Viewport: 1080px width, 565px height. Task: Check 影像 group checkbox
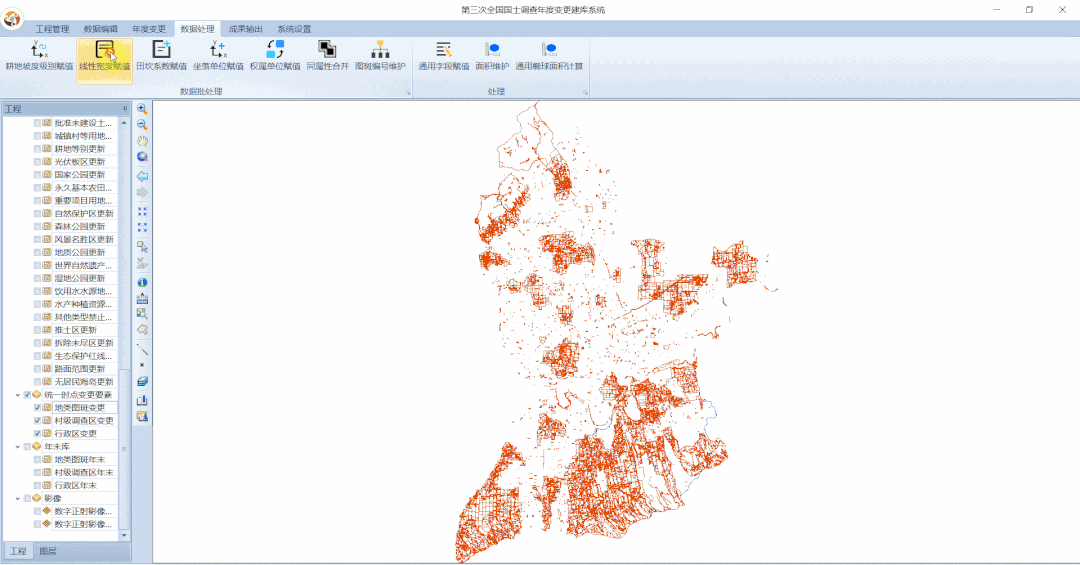point(28,498)
